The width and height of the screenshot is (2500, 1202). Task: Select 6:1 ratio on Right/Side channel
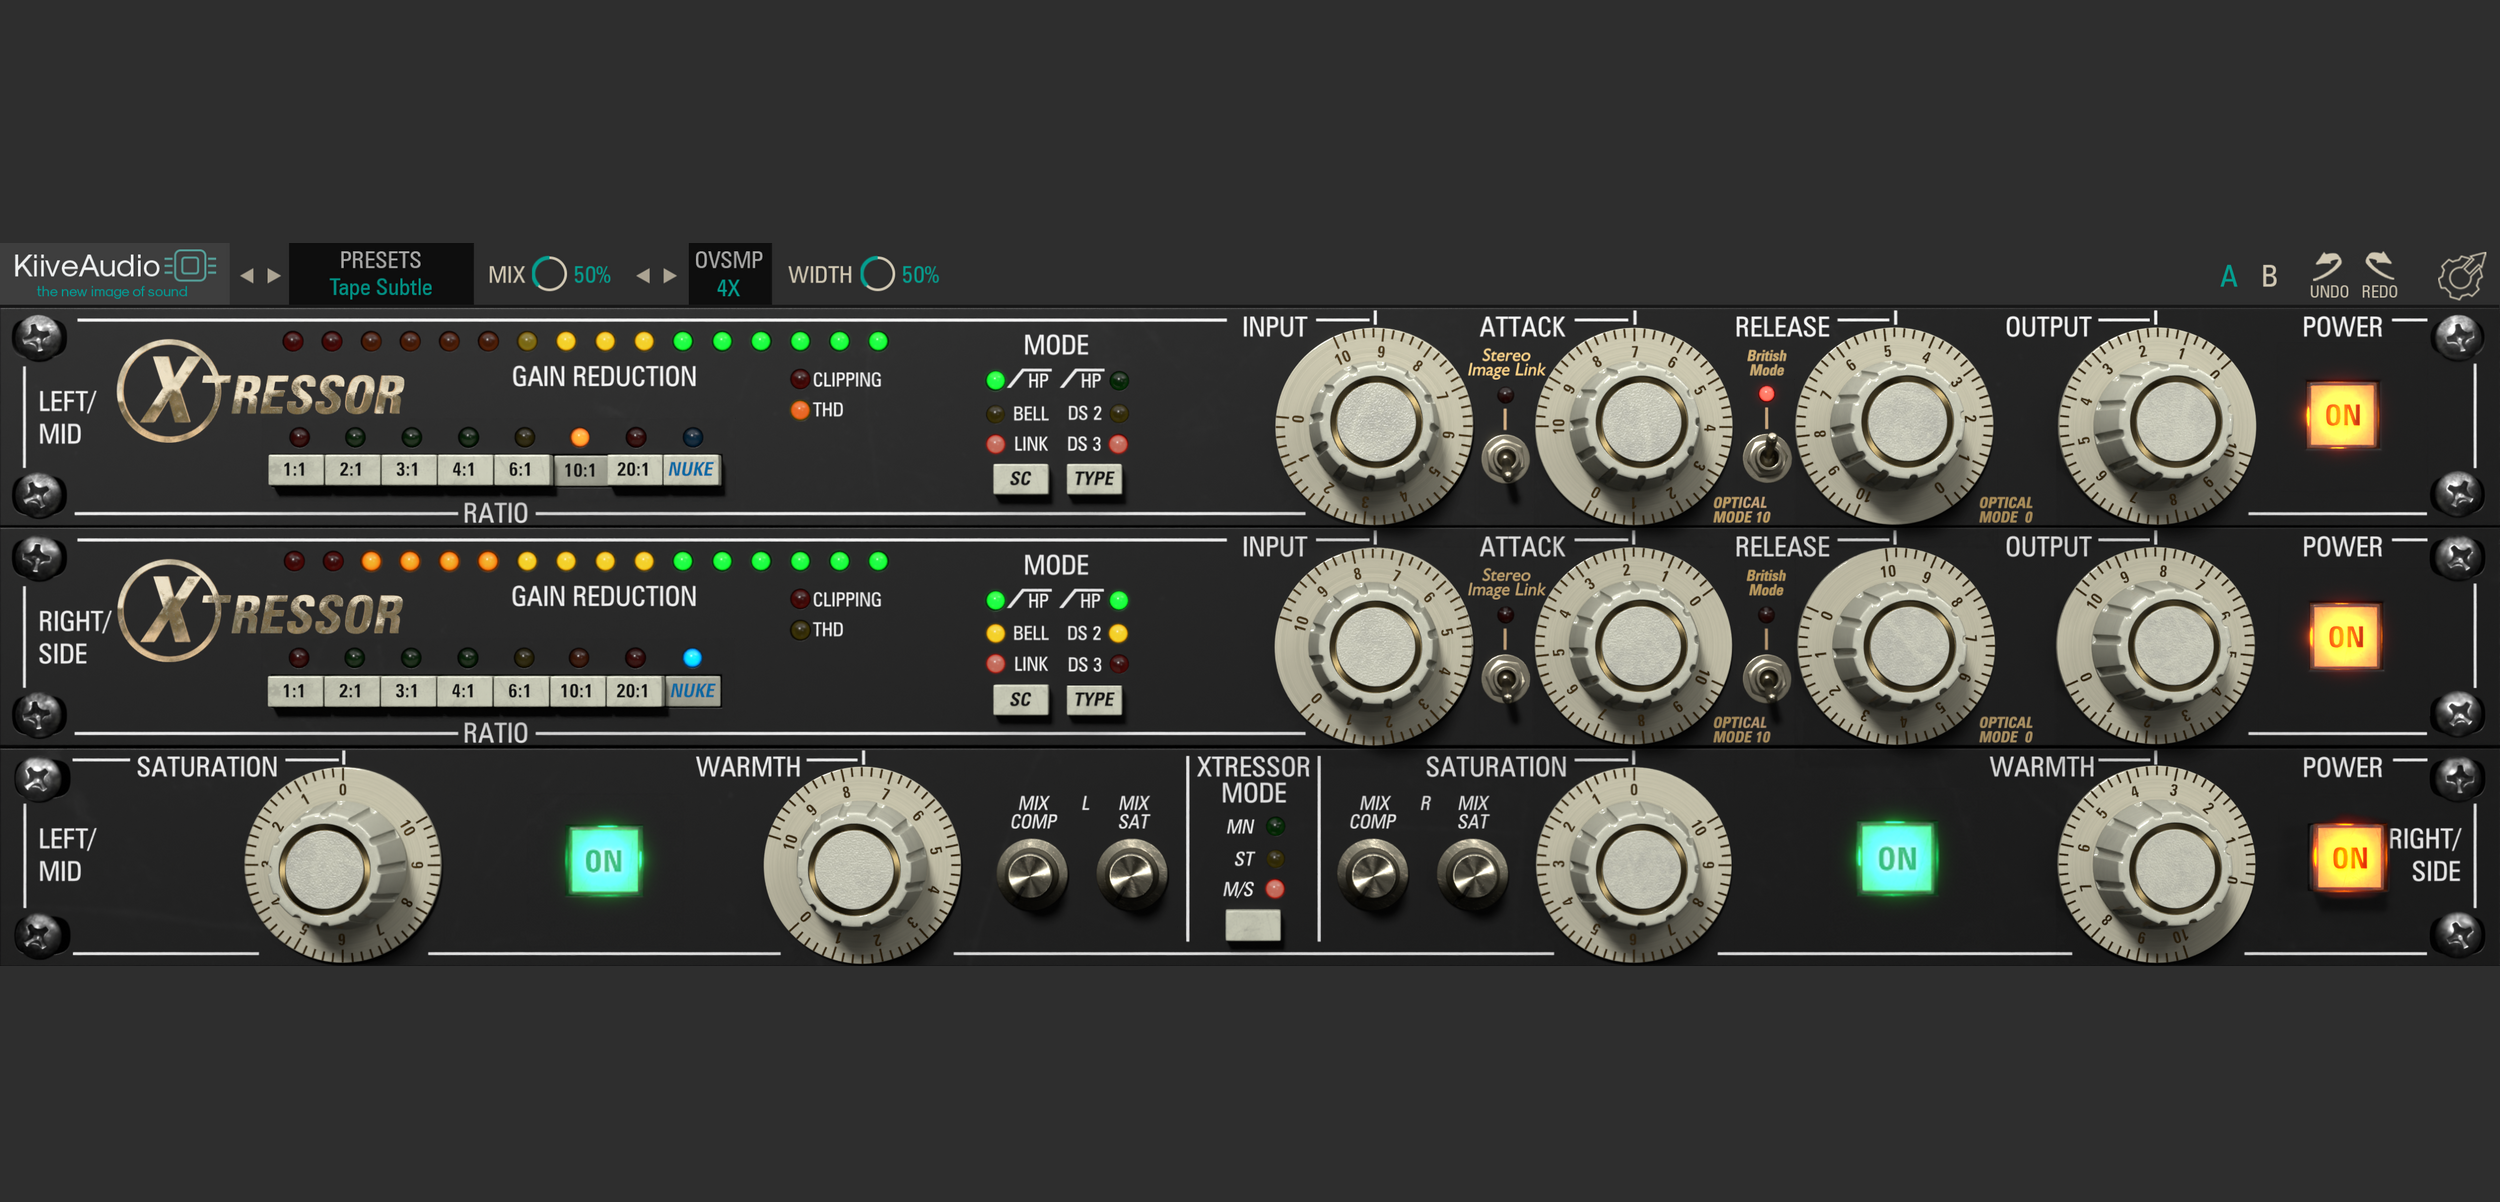point(520,691)
